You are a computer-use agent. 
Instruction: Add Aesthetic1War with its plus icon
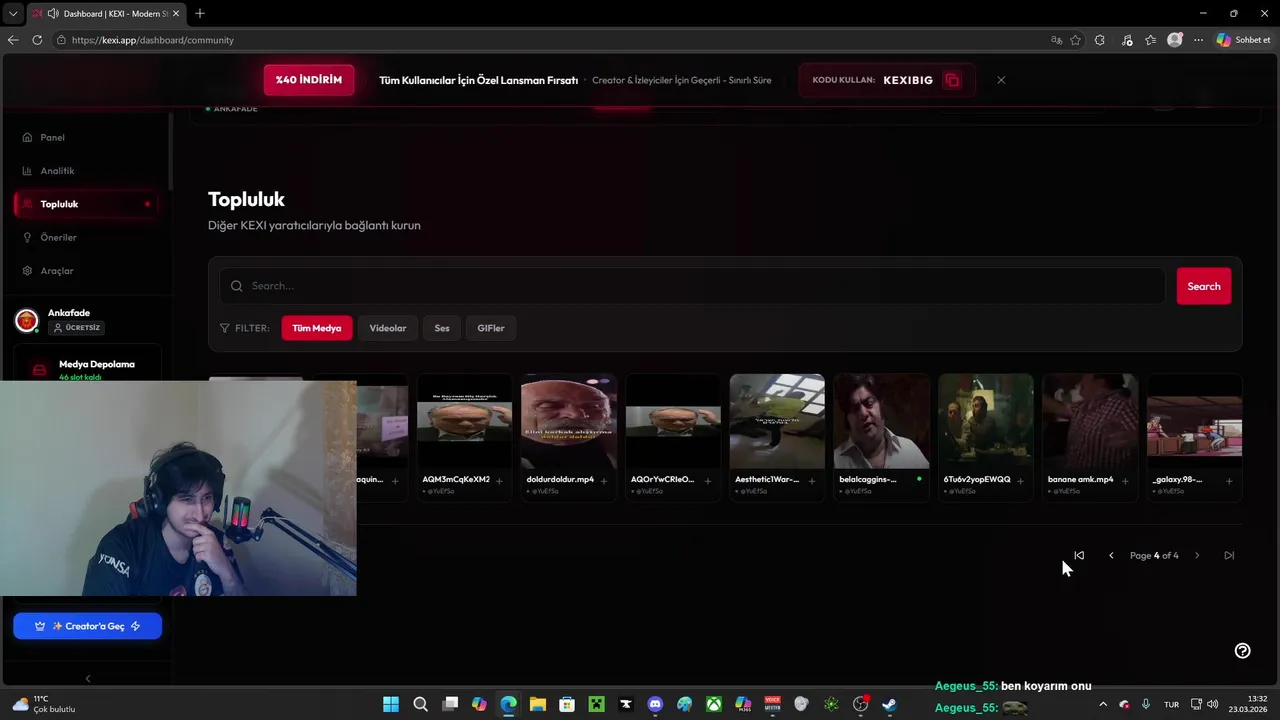(811, 481)
